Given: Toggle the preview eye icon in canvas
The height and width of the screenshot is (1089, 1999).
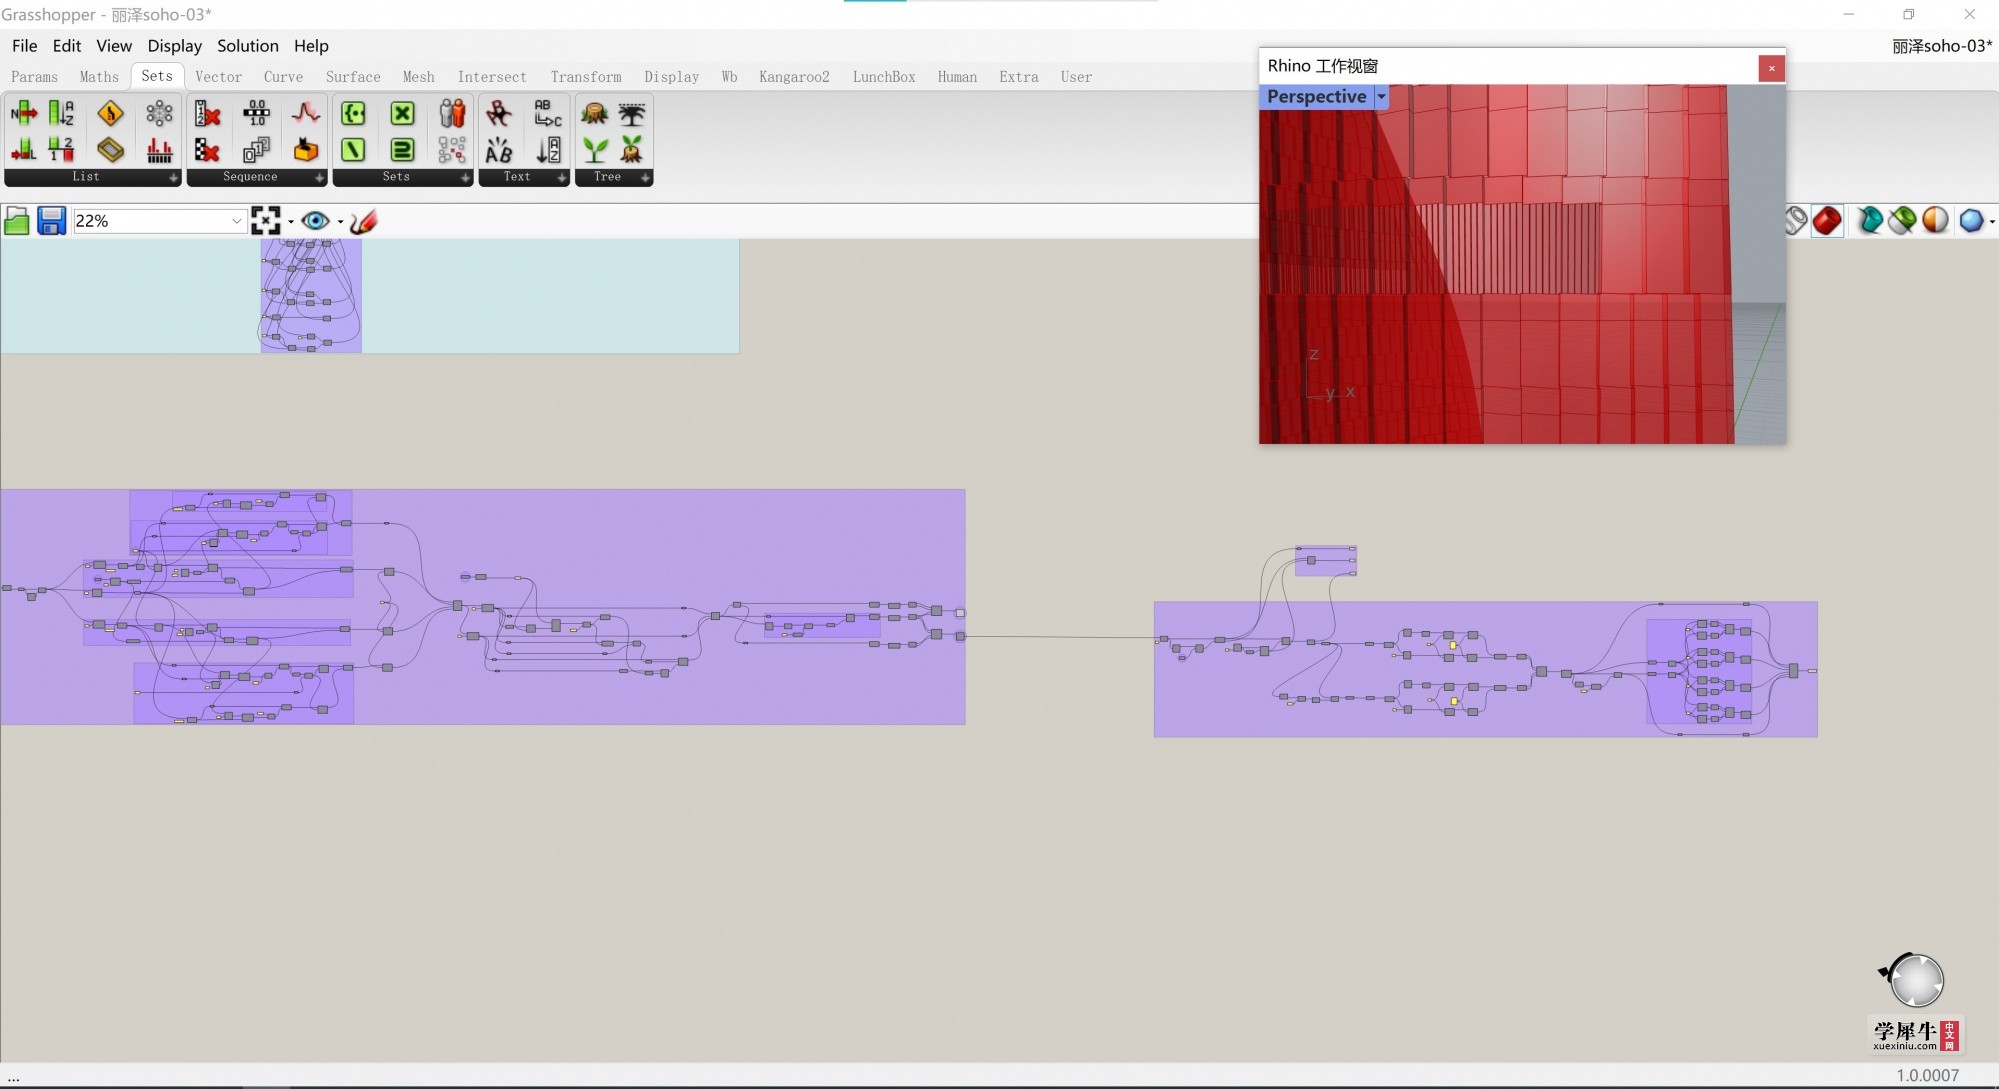Looking at the screenshot, I should pos(314,219).
